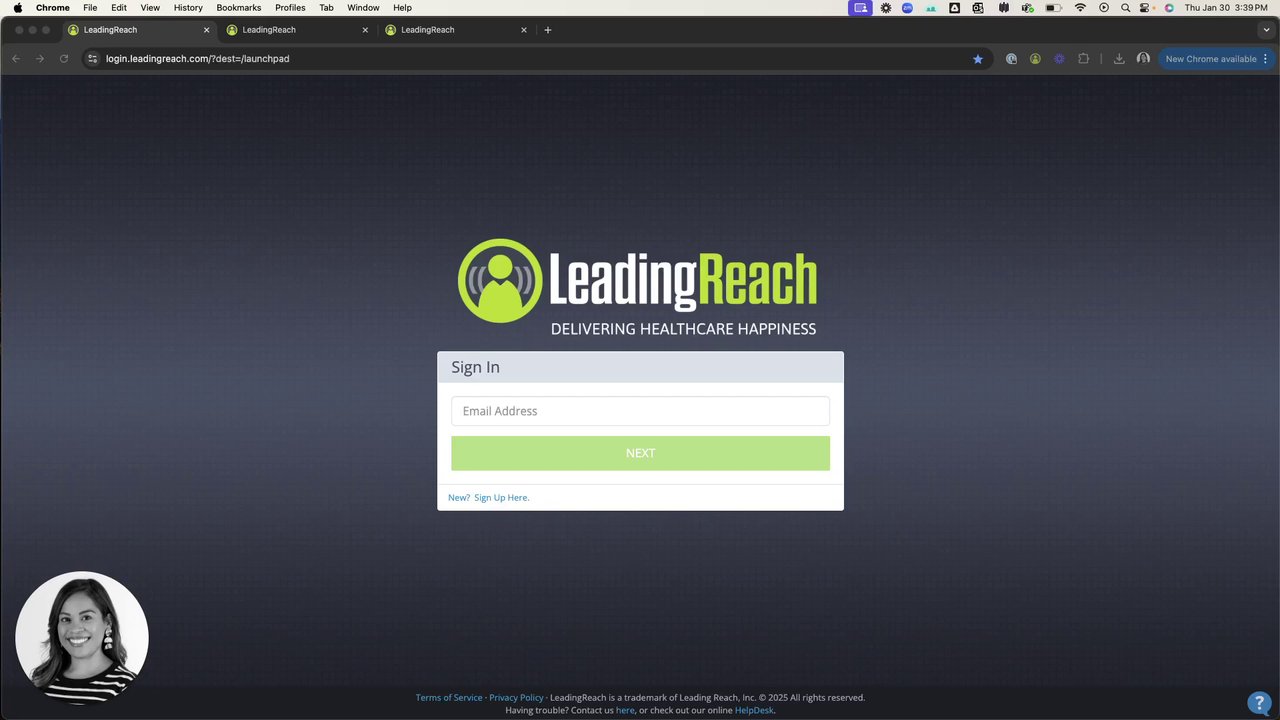Open the Wi-Fi menu bar icon
This screenshot has height=720, width=1280.
(1080, 8)
